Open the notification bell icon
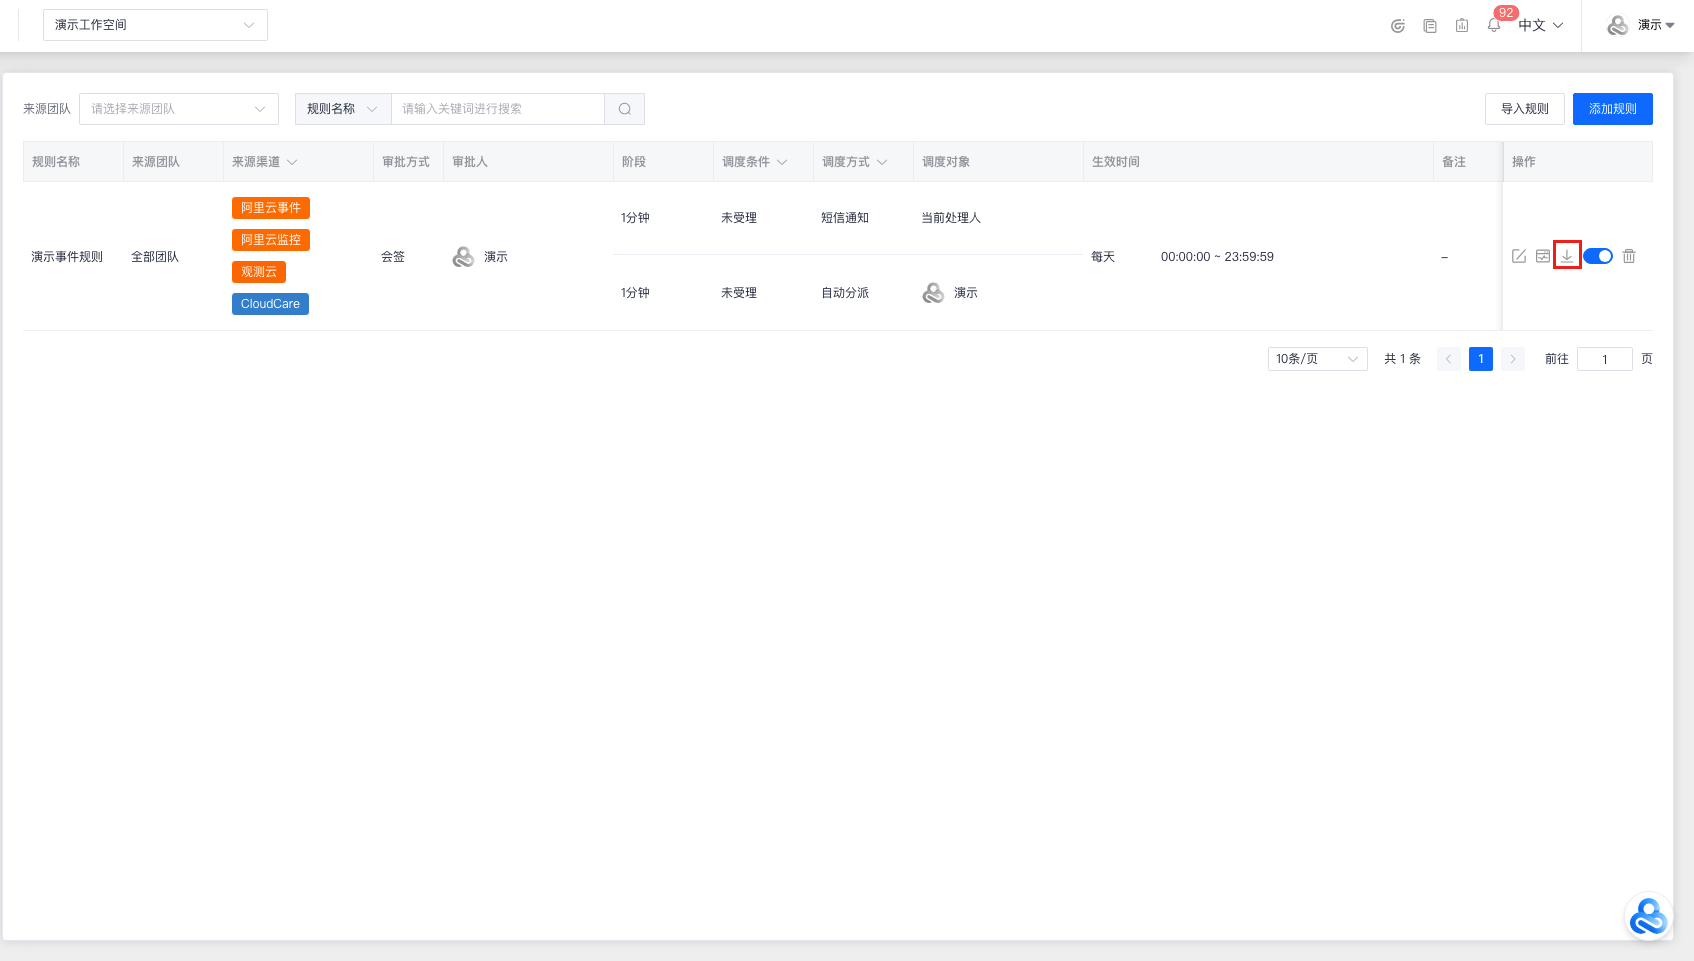Image resolution: width=1694 pixels, height=961 pixels. click(1494, 26)
